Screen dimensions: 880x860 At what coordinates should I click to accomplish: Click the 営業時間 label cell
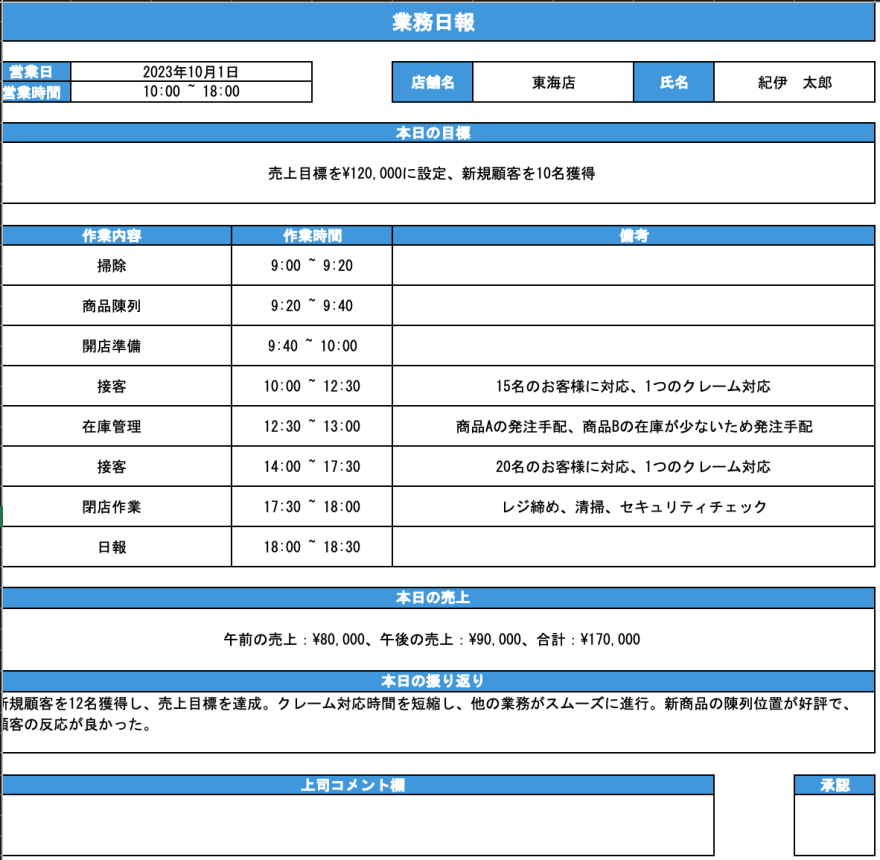[x=36, y=92]
